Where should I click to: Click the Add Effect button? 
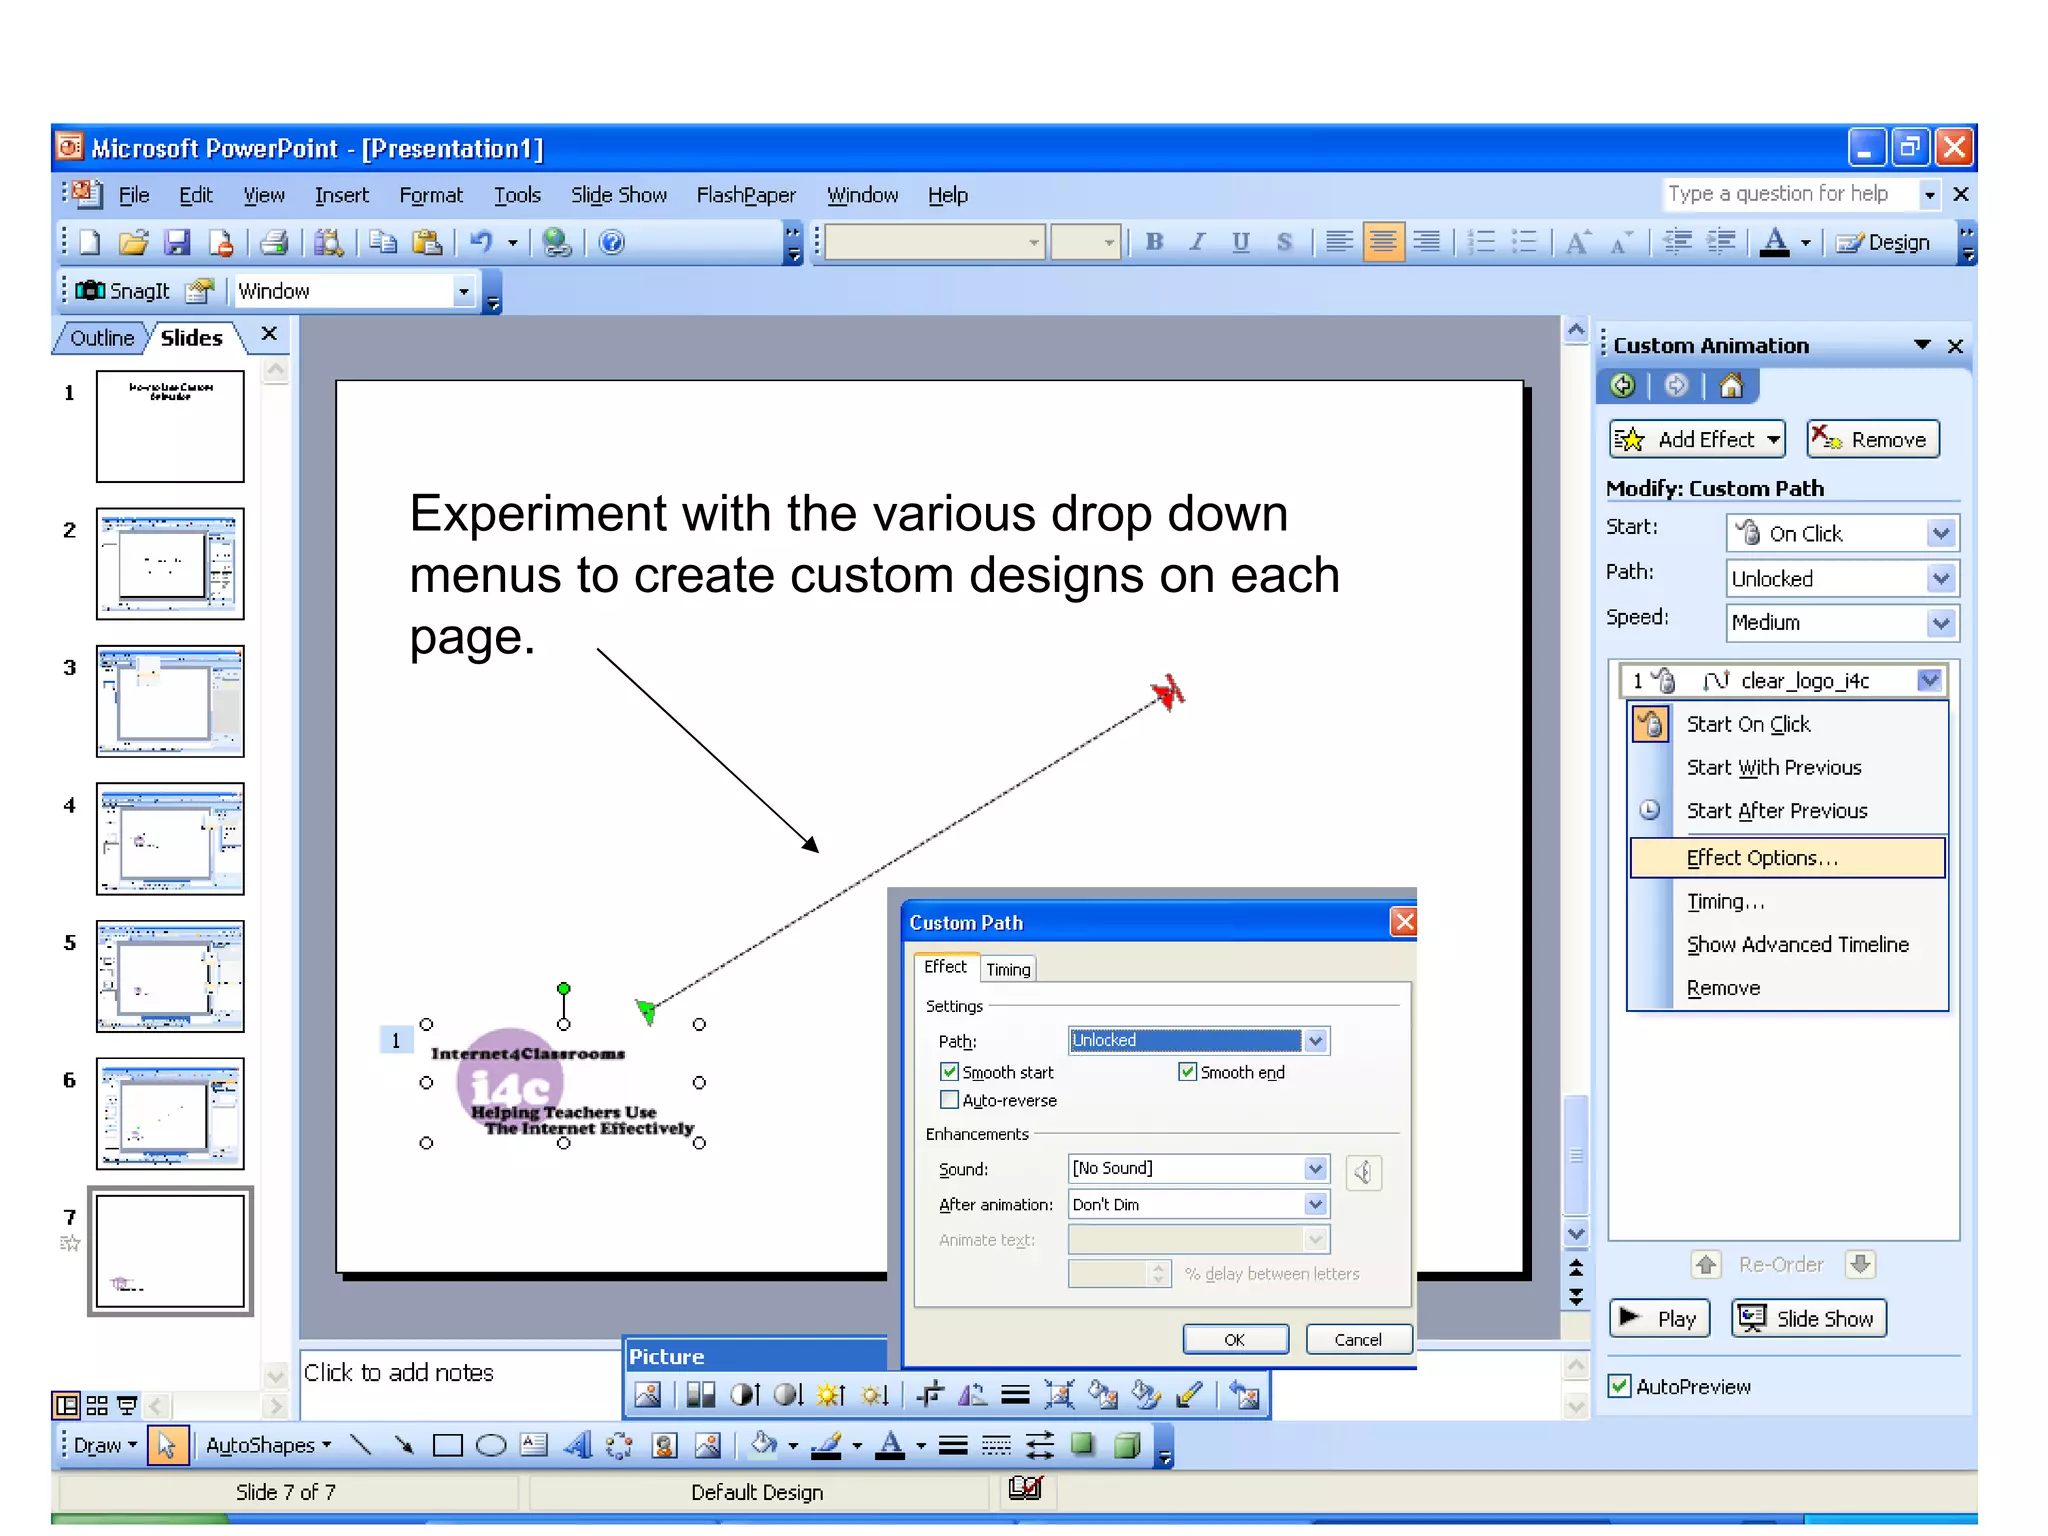(1697, 440)
